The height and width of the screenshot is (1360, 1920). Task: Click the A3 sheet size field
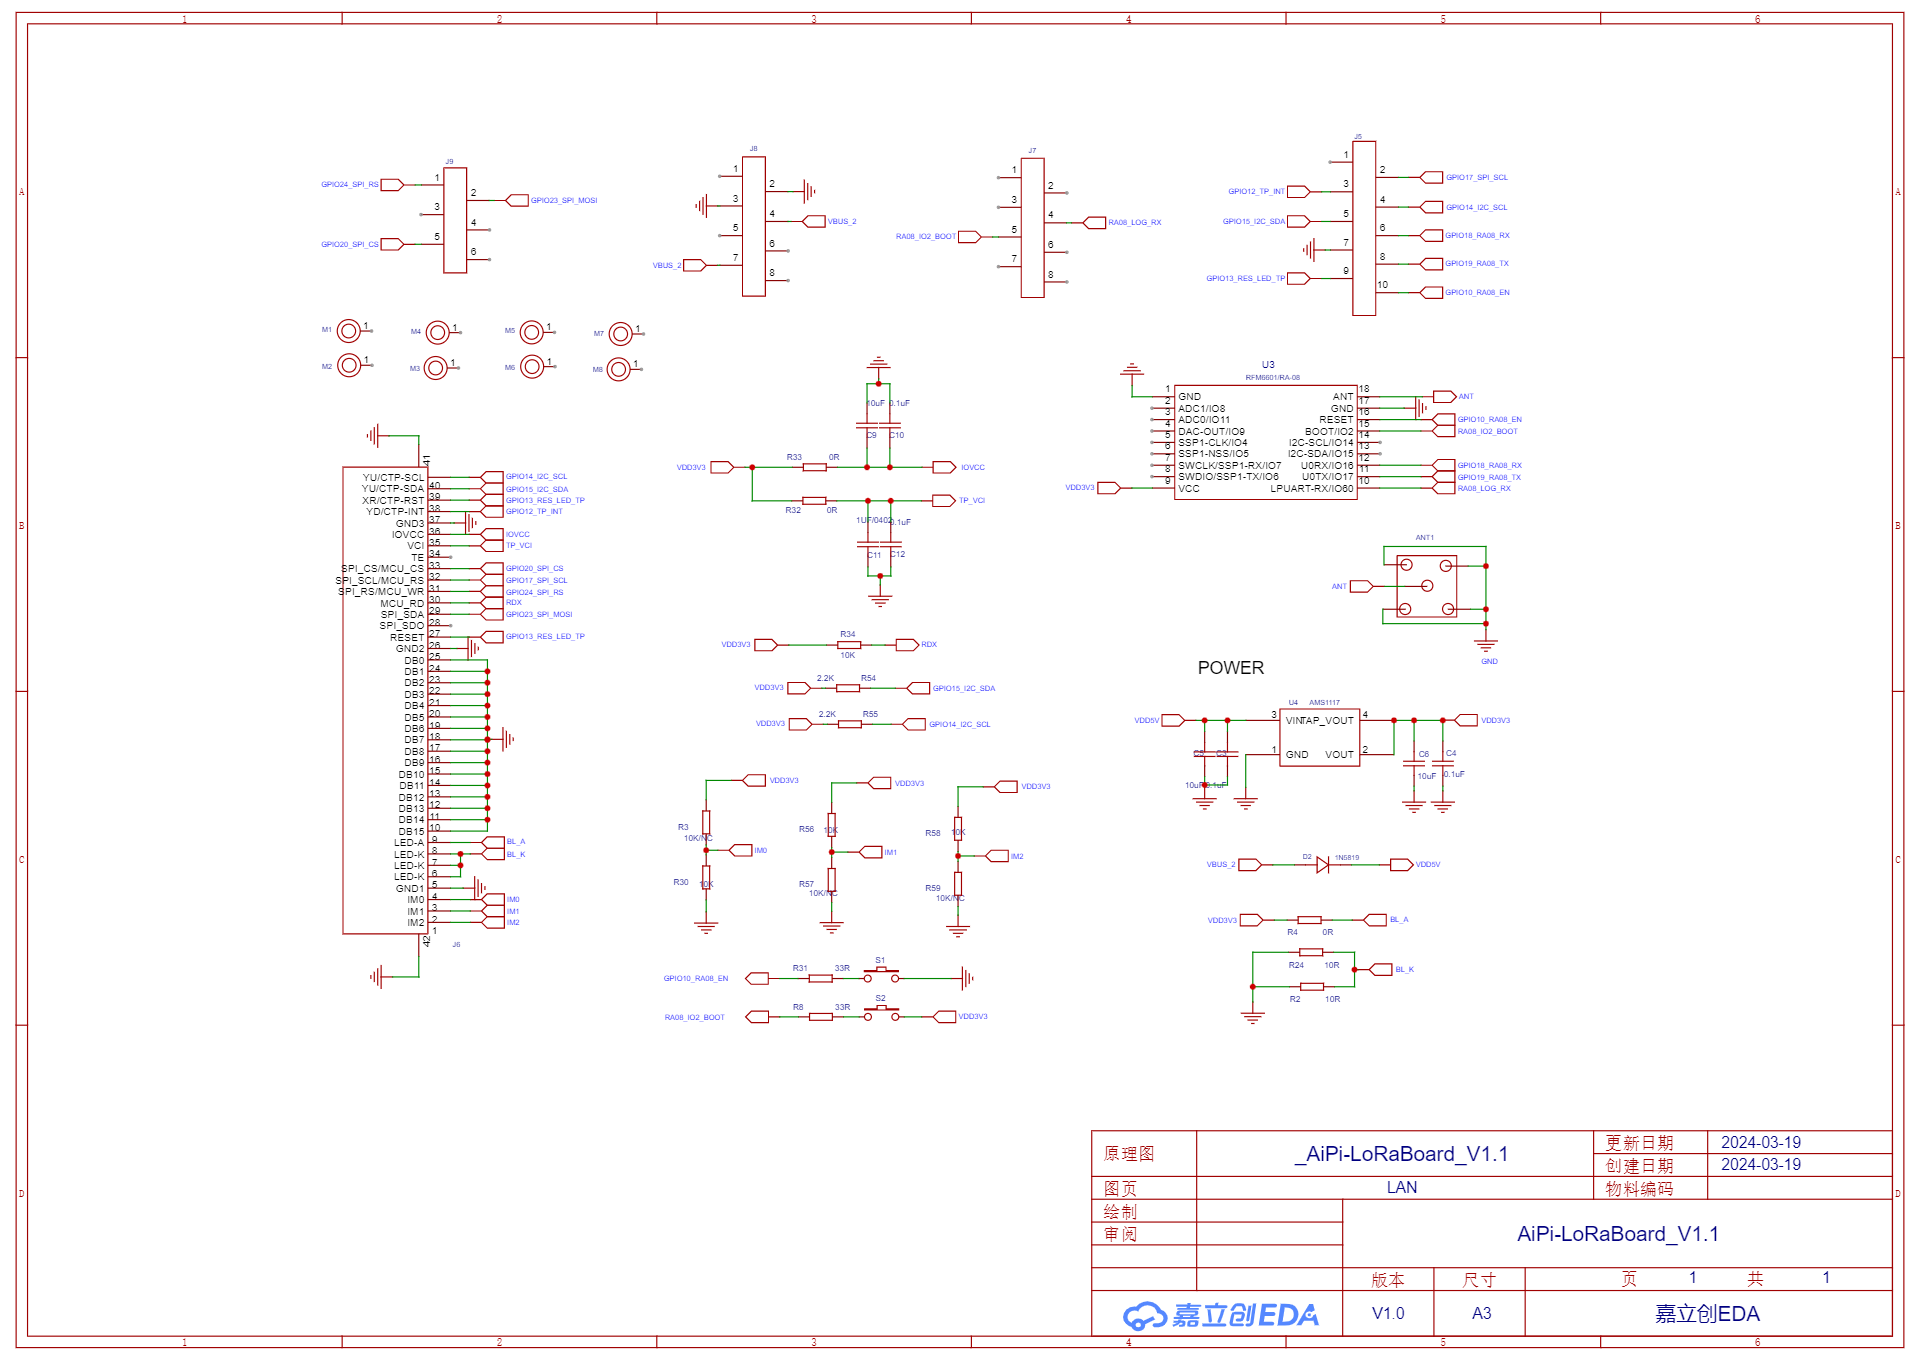pyautogui.click(x=1481, y=1313)
